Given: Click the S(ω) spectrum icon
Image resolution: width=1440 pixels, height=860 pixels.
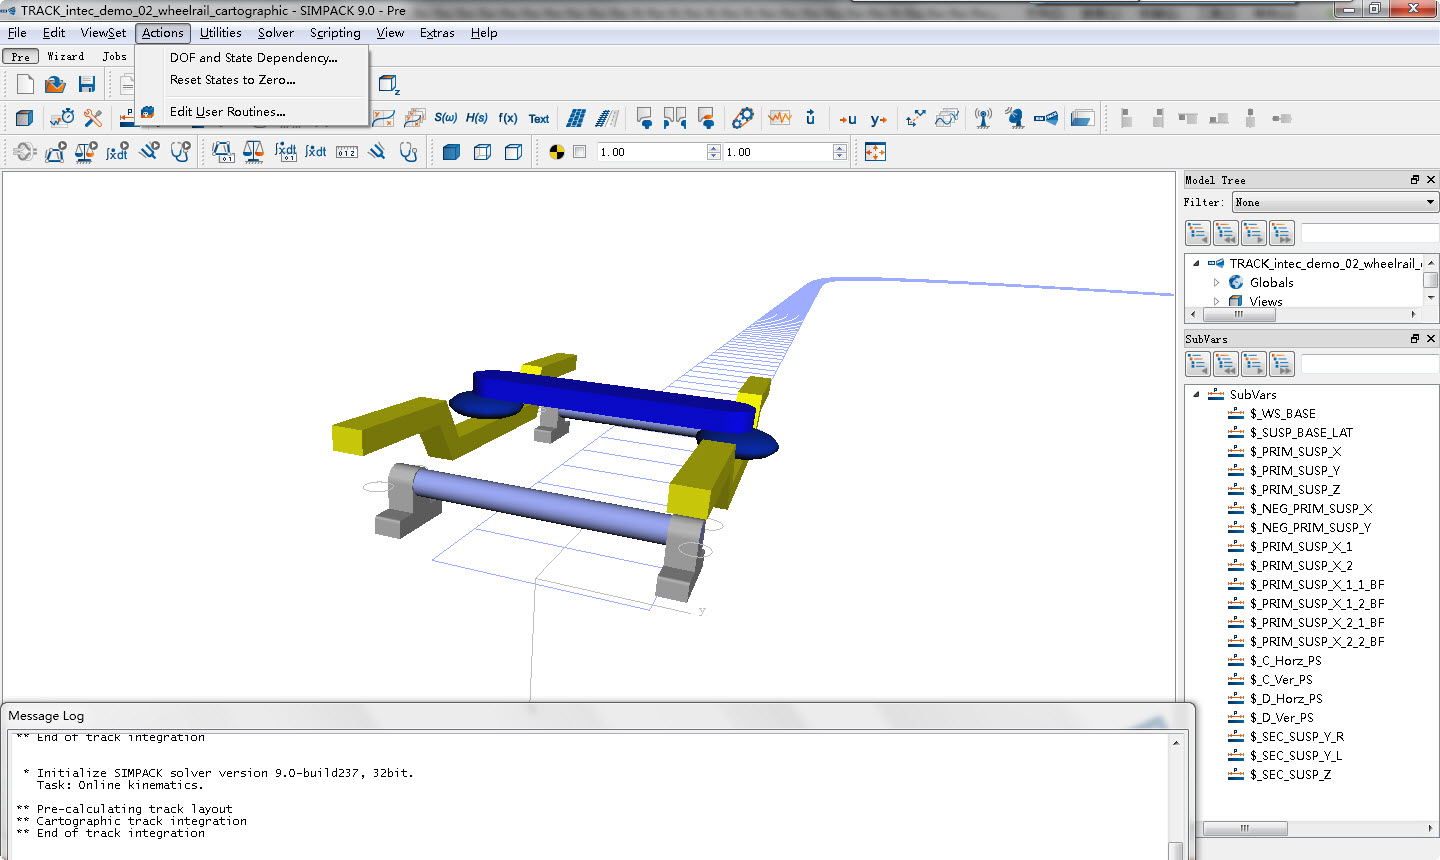Looking at the screenshot, I should click(x=445, y=118).
